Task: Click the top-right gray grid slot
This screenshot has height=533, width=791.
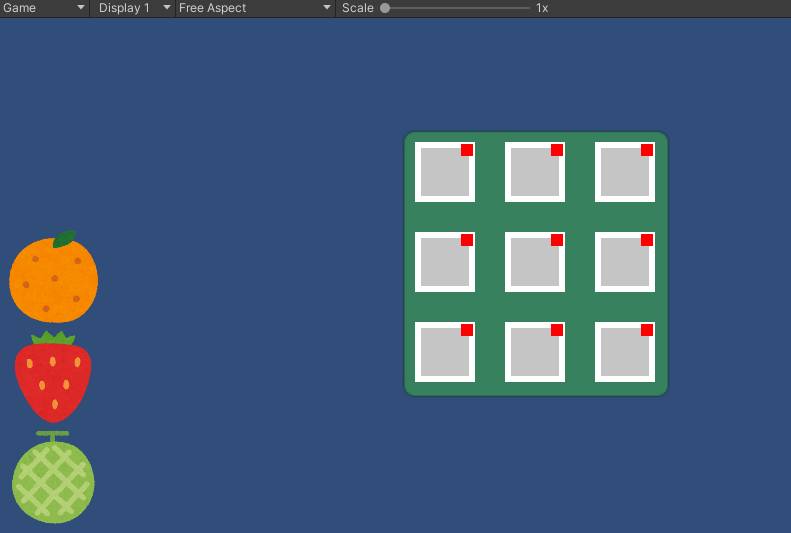Action: (x=623, y=174)
